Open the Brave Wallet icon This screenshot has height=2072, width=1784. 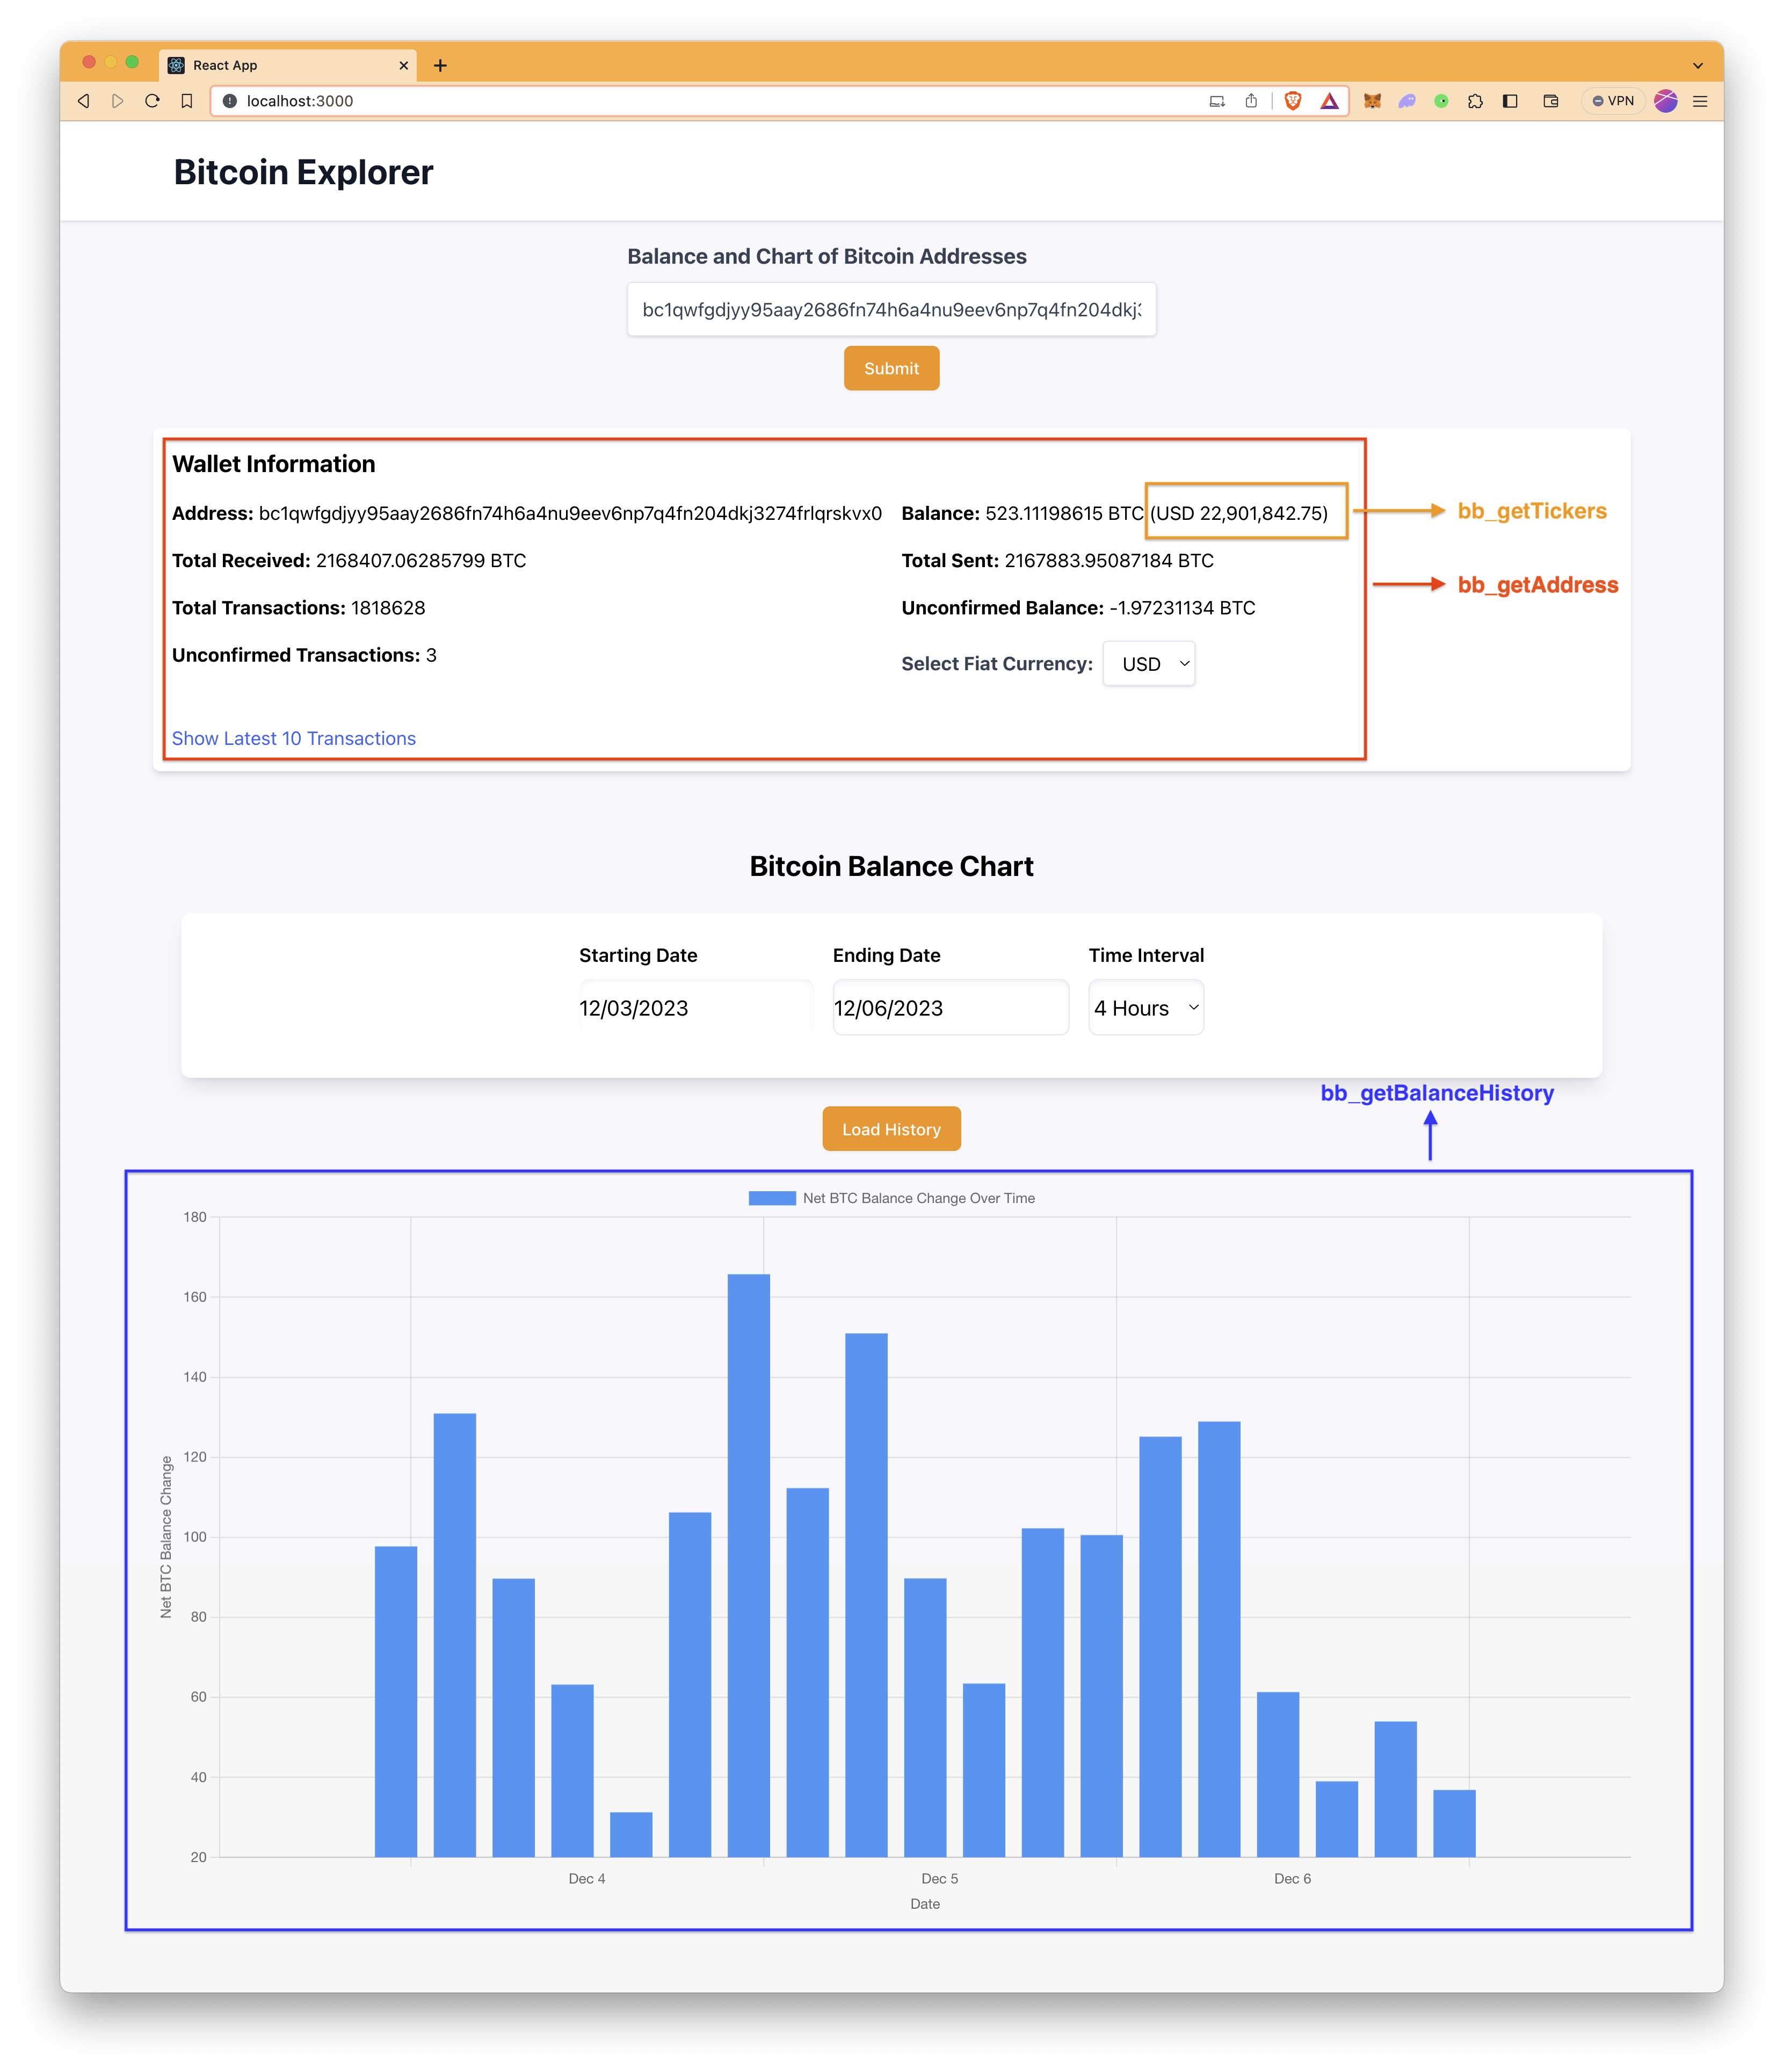pos(1551,101)
